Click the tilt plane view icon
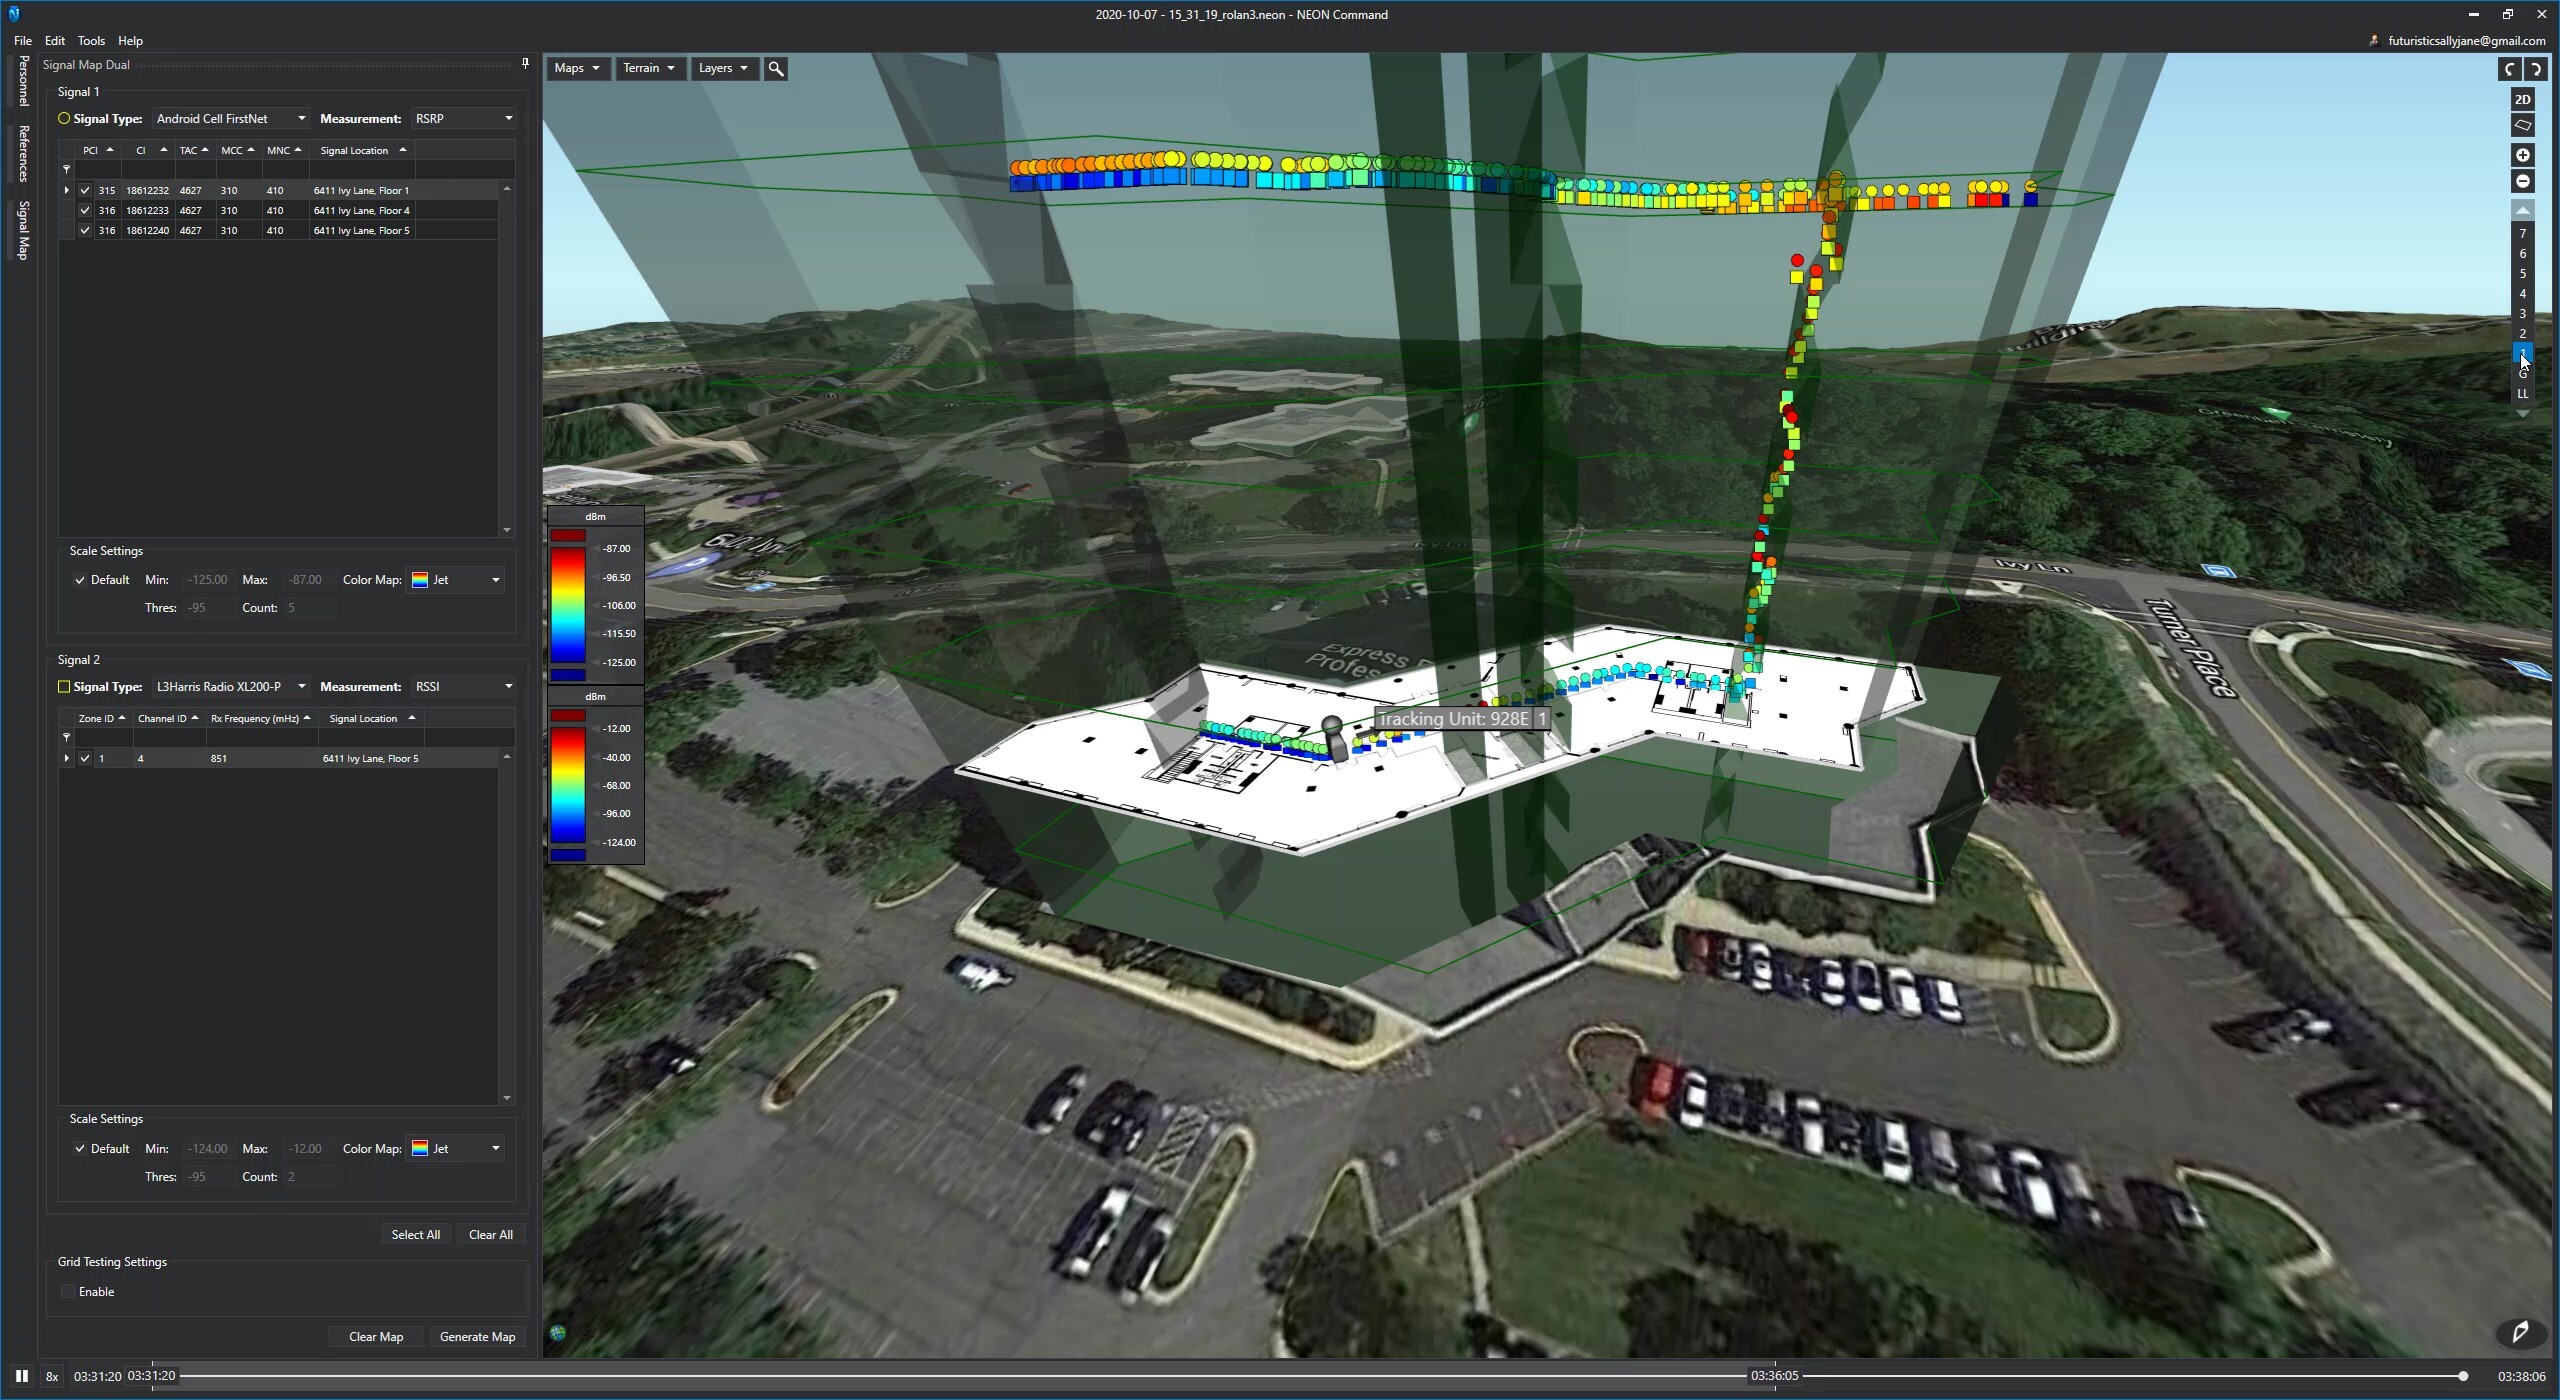Image resolution: width=2560 pixels, height=1400 pixels. coord(2522,125)
